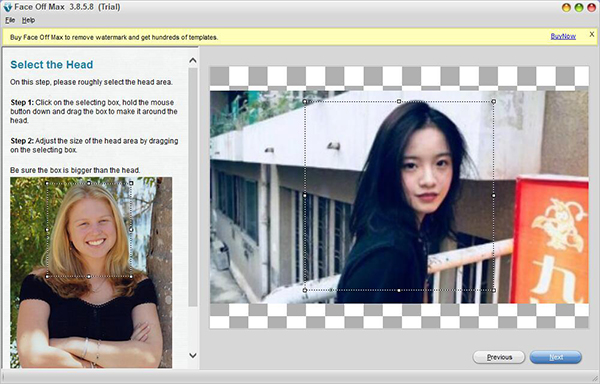The width and height of the screenshot is (600, 384).
Task: Click the top-middle handle of main selection box
Action: (x=399, y=101)
